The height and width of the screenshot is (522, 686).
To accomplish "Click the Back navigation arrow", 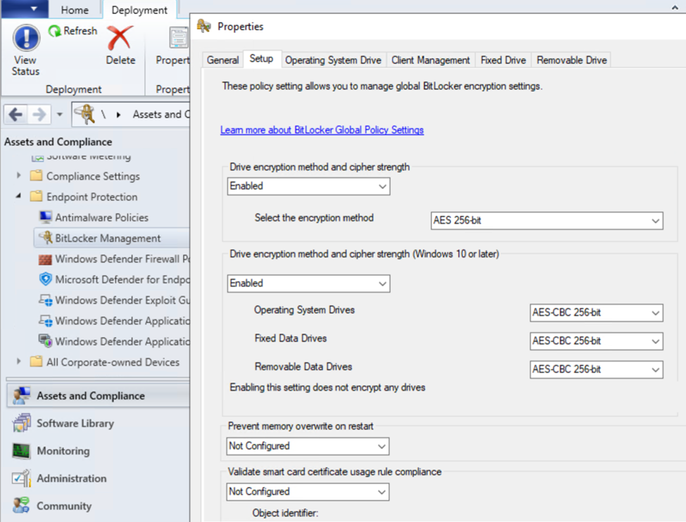I will point(16,115).
